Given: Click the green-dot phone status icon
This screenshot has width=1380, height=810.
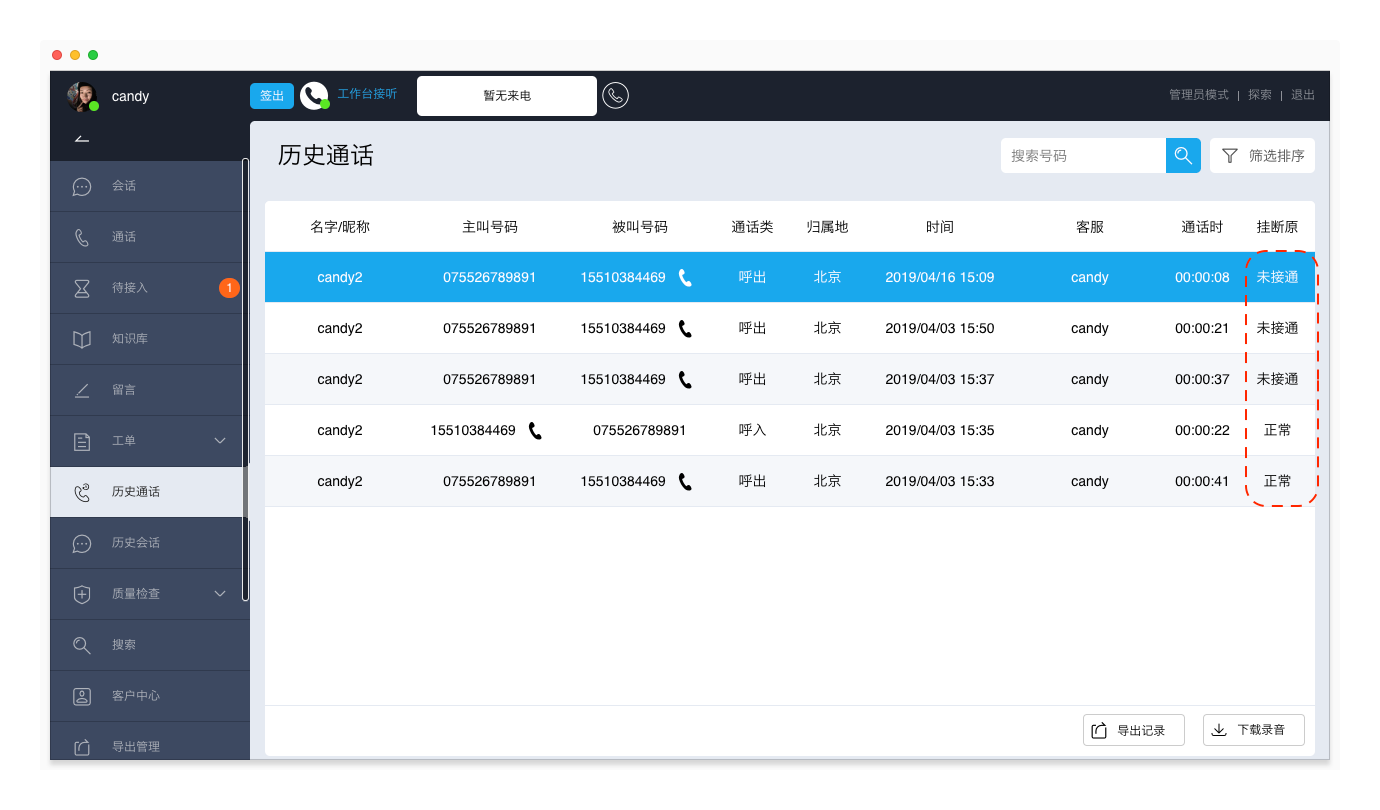Looking at the screenshot, I should [x=314, y=96].
